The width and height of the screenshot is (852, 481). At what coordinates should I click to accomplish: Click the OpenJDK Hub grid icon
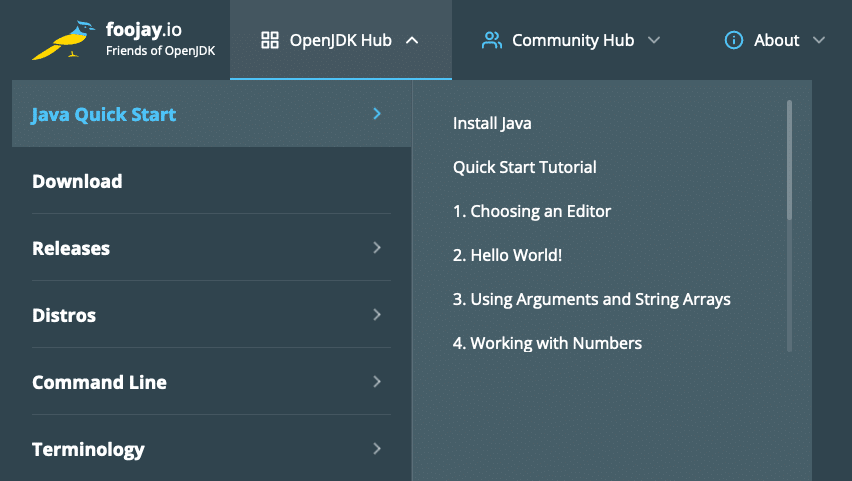pyautogui.click(x=270, y=40)
